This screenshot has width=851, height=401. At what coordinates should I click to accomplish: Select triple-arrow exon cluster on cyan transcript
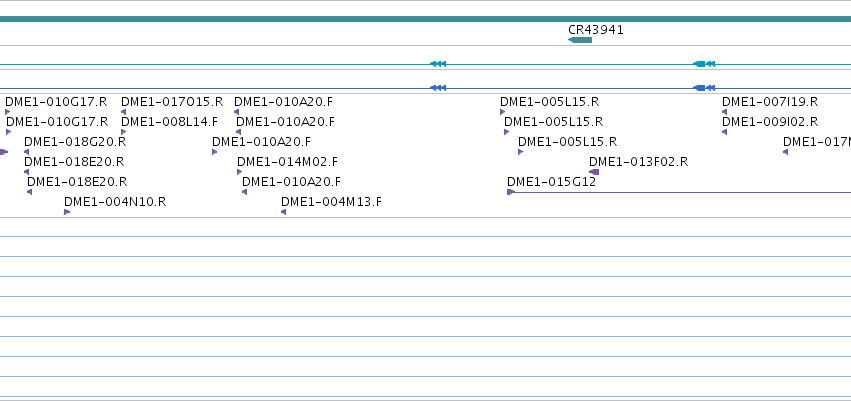[x=438, y=64]
